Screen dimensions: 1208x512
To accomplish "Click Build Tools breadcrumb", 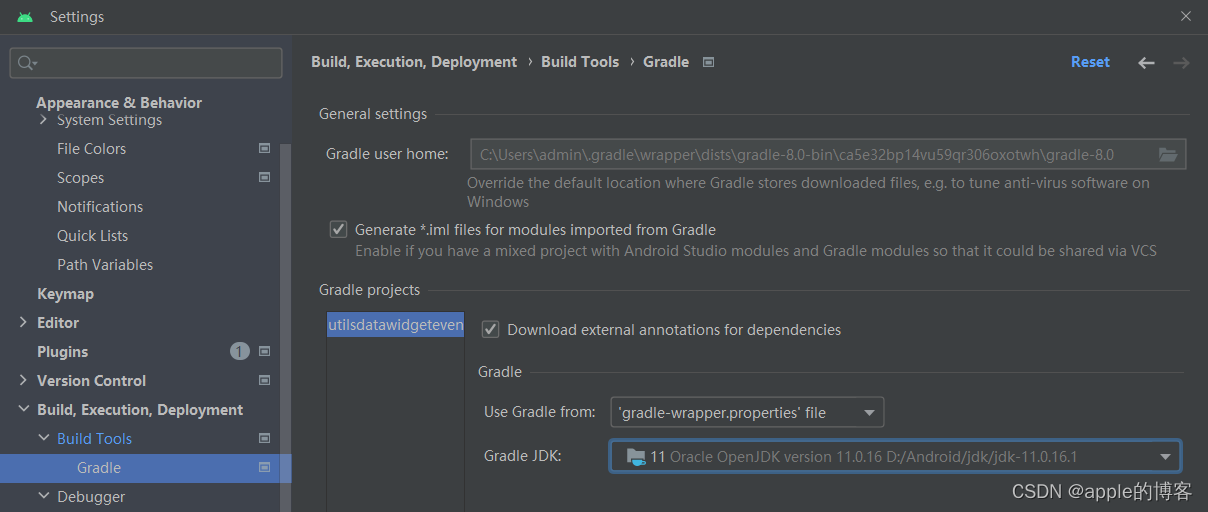I will [580, 62].
